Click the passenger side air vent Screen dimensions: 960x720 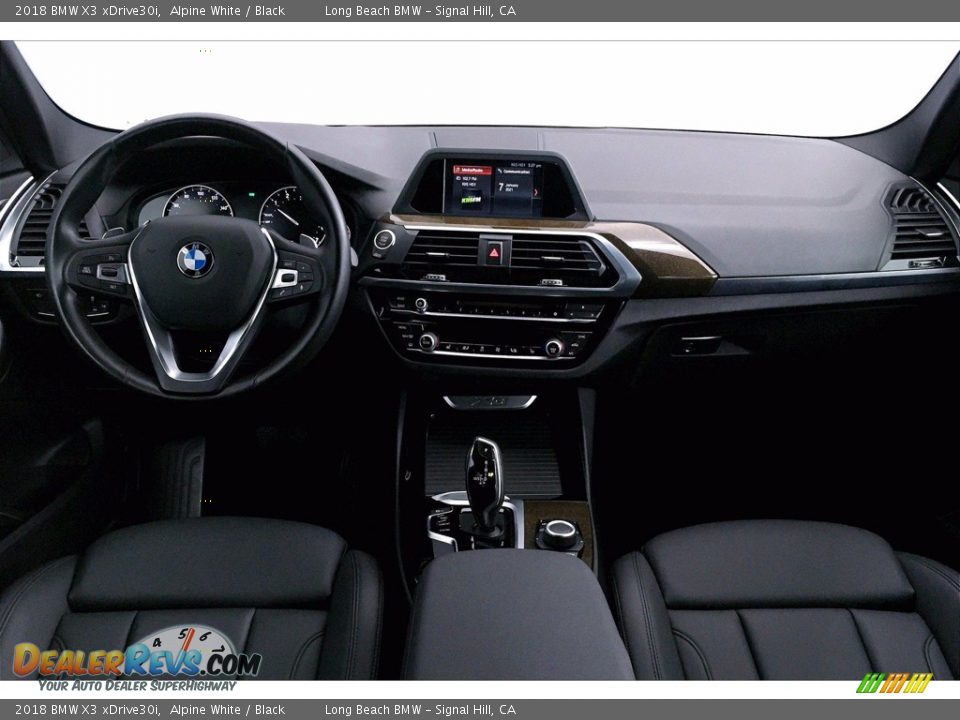tap(920, 228)
